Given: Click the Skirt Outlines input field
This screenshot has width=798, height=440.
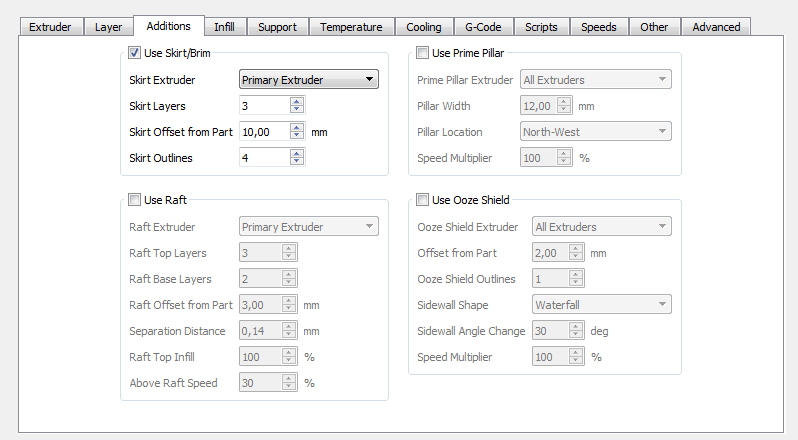Looking at the screenshot, I should pos(264,157).
